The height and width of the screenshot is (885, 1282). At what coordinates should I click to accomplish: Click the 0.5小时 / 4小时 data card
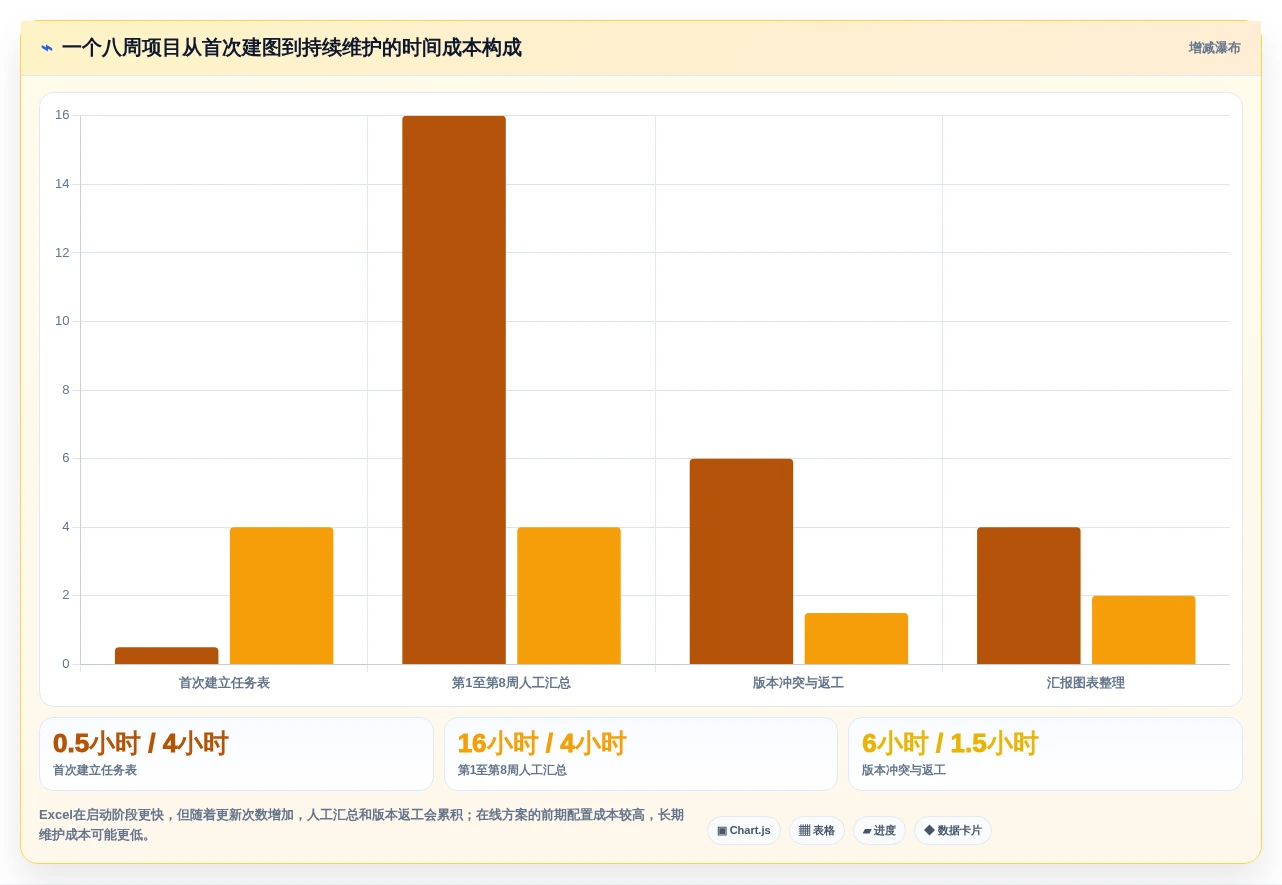pyautogui.click(x=236, y=754)
